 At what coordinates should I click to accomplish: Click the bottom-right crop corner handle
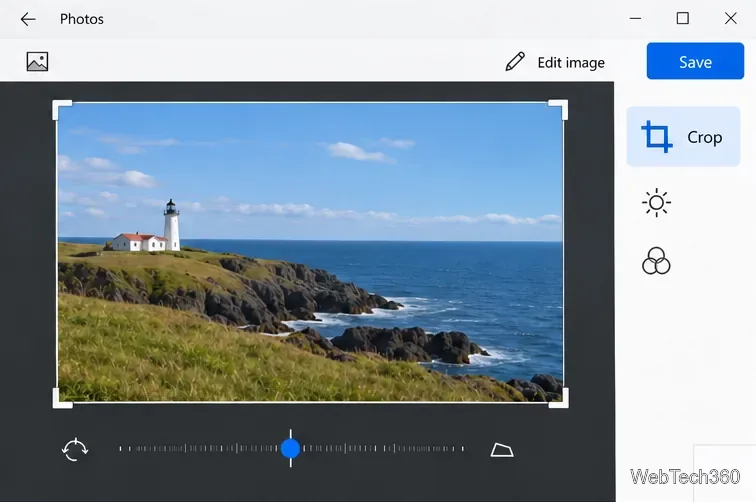(559, 398)
